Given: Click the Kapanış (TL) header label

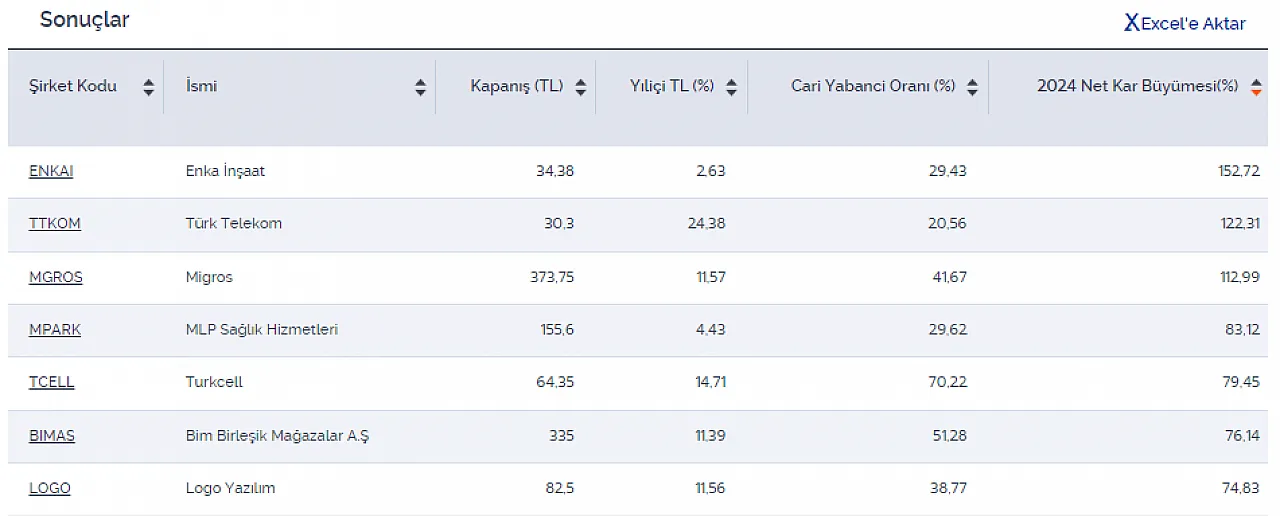Looking at the screenshot, I should coord(517,86).
